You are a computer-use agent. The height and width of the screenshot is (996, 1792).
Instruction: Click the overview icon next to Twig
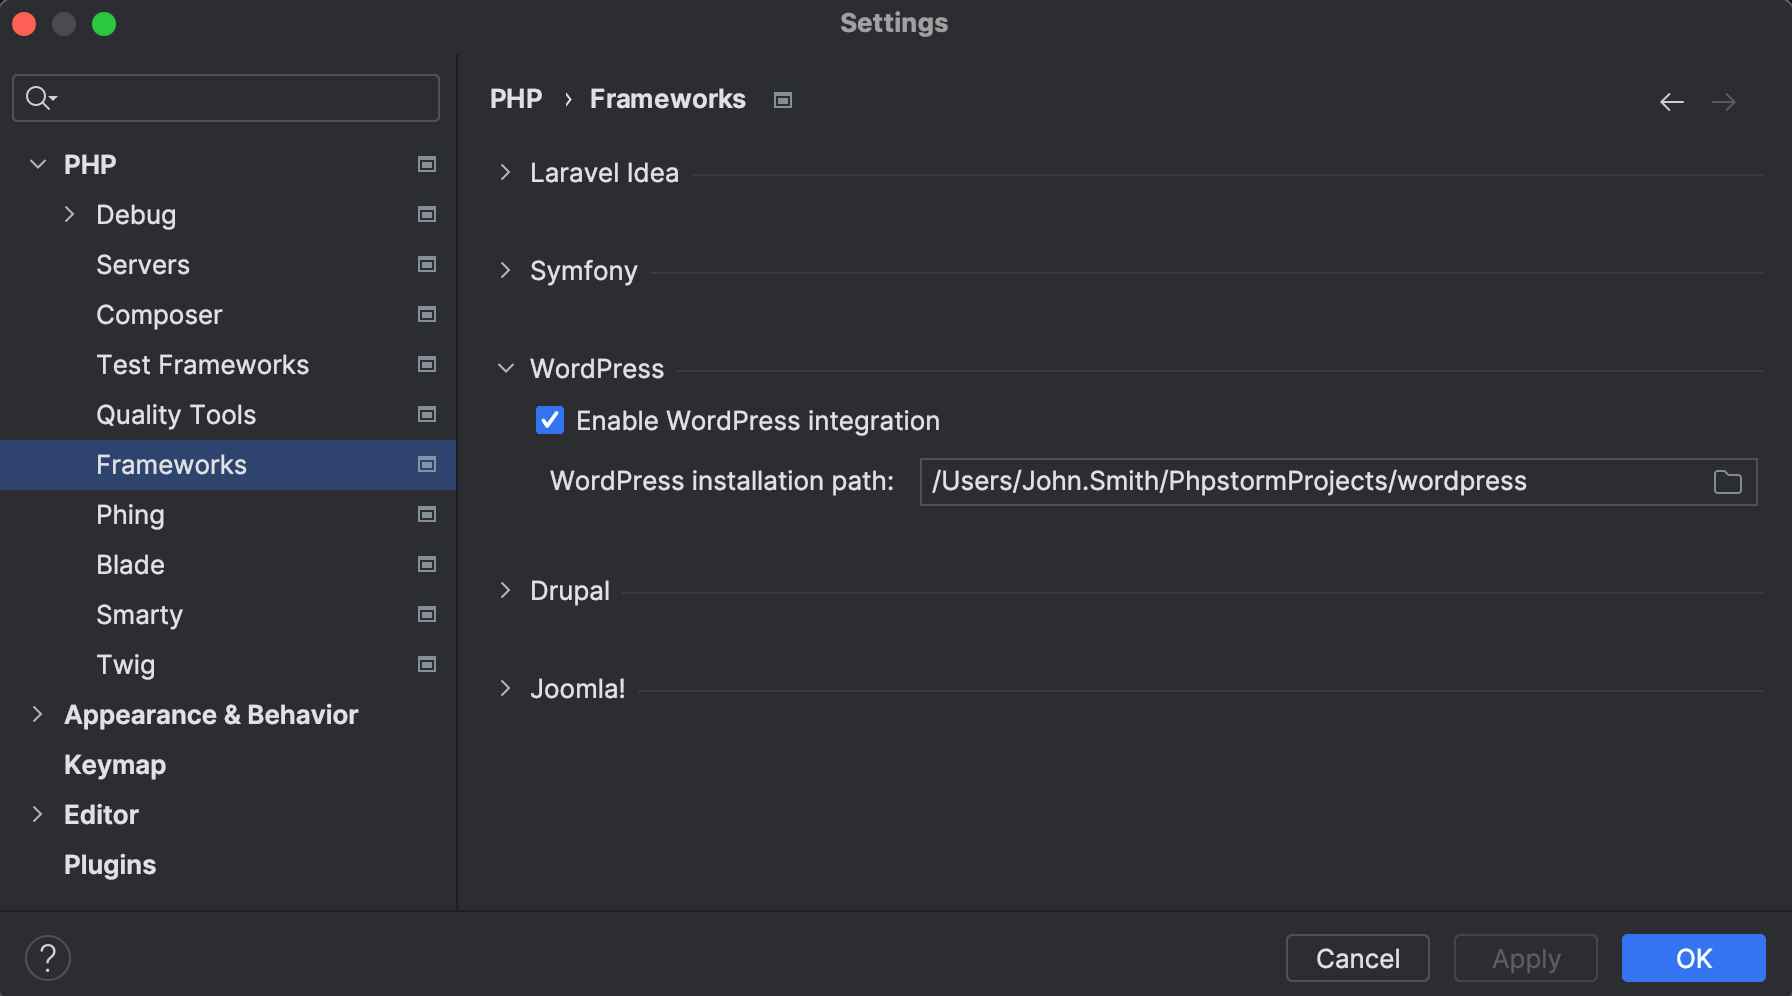pos(427,664)
